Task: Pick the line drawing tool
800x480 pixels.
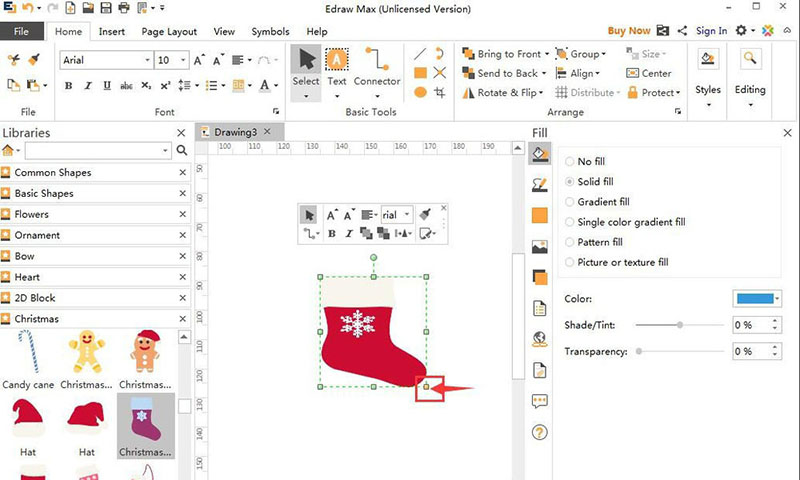Action: 420,54
